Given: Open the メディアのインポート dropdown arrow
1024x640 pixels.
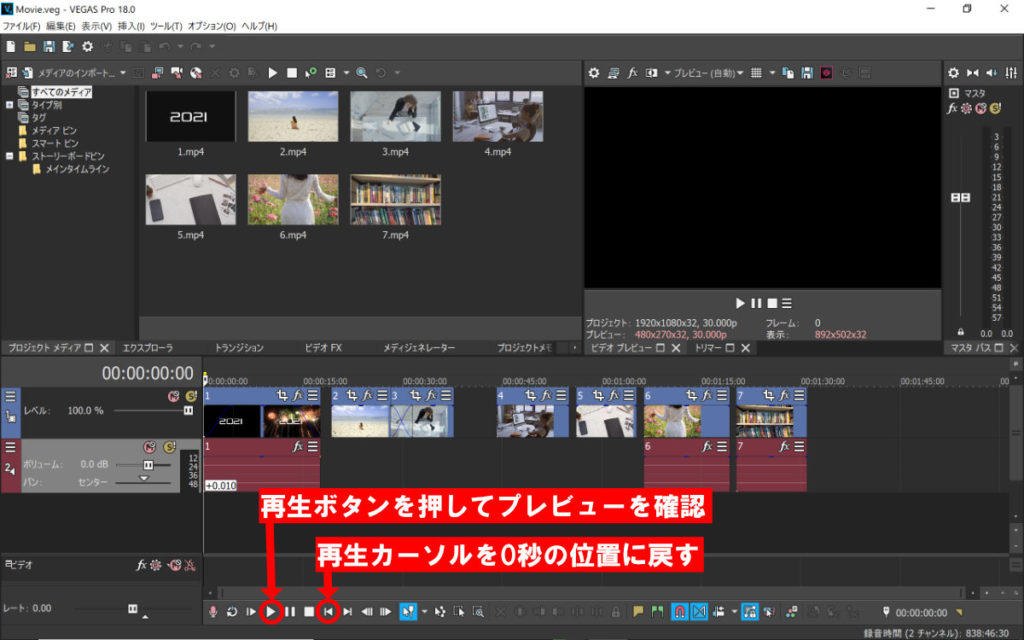Looking at the screenshot, I should [123, 73].
